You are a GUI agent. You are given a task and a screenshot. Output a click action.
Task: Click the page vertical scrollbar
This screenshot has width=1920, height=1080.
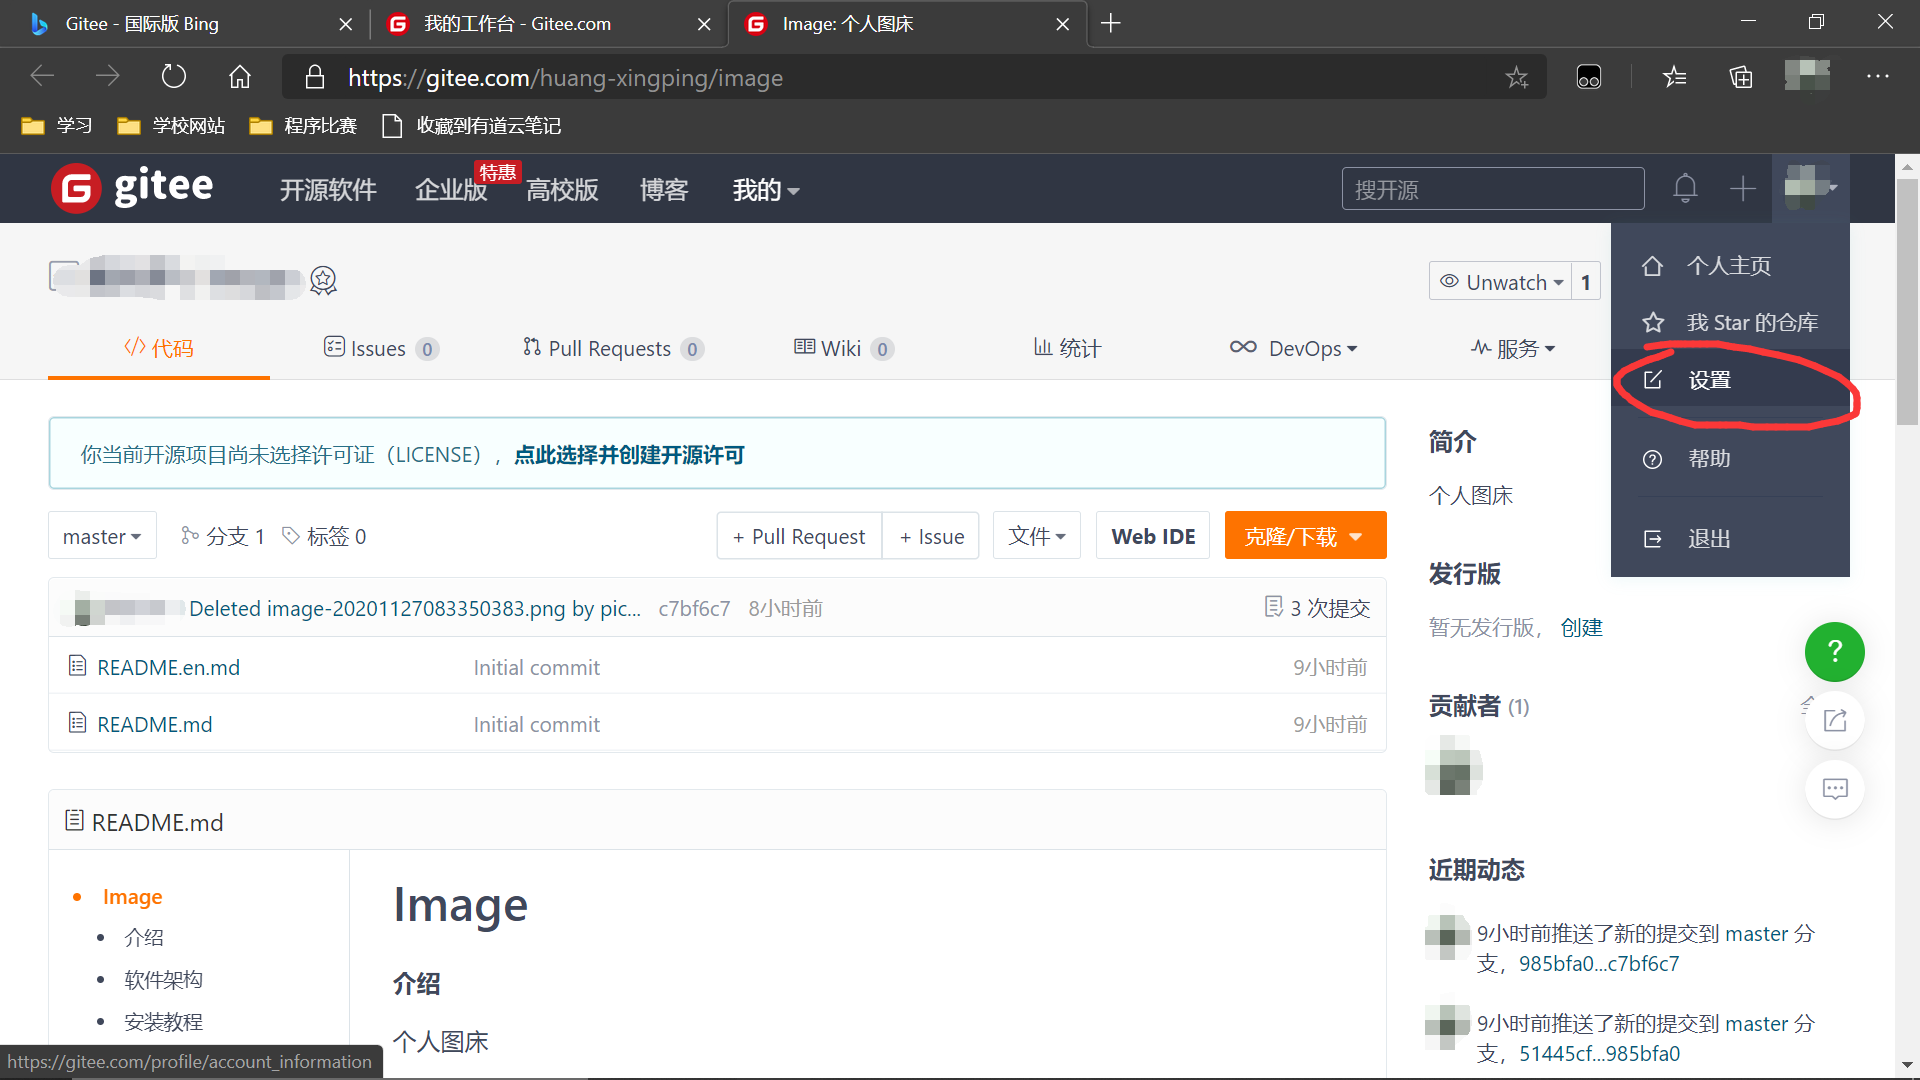pyautogui.click(x=1907, y=302)
